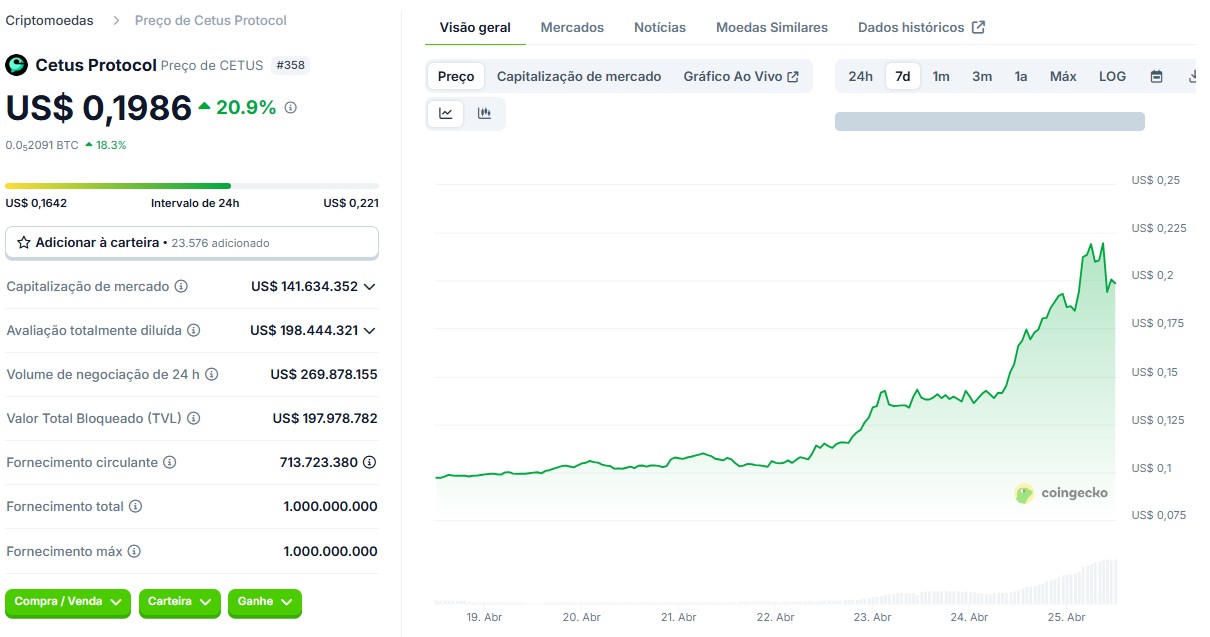Select the line chart view icon
1210x637 pixels.
pyautogui.click(x=446, y=113)
